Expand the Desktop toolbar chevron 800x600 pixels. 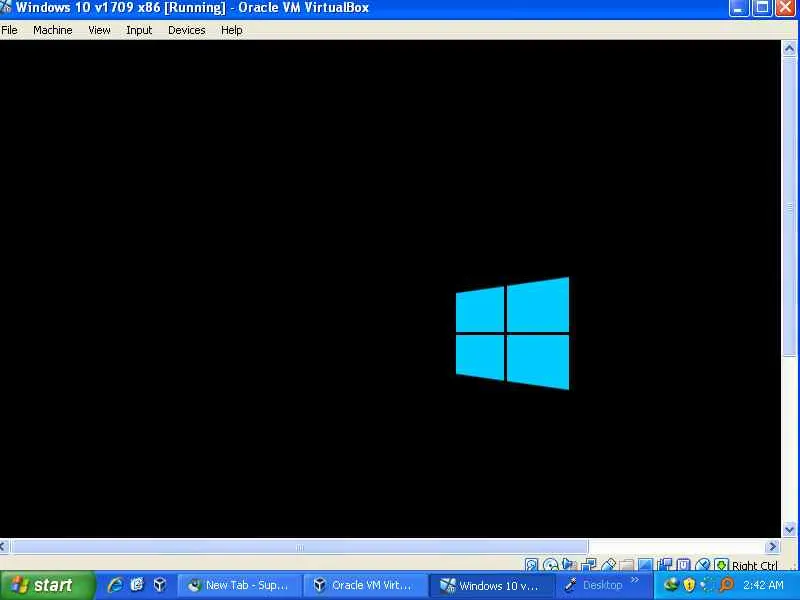635,580
